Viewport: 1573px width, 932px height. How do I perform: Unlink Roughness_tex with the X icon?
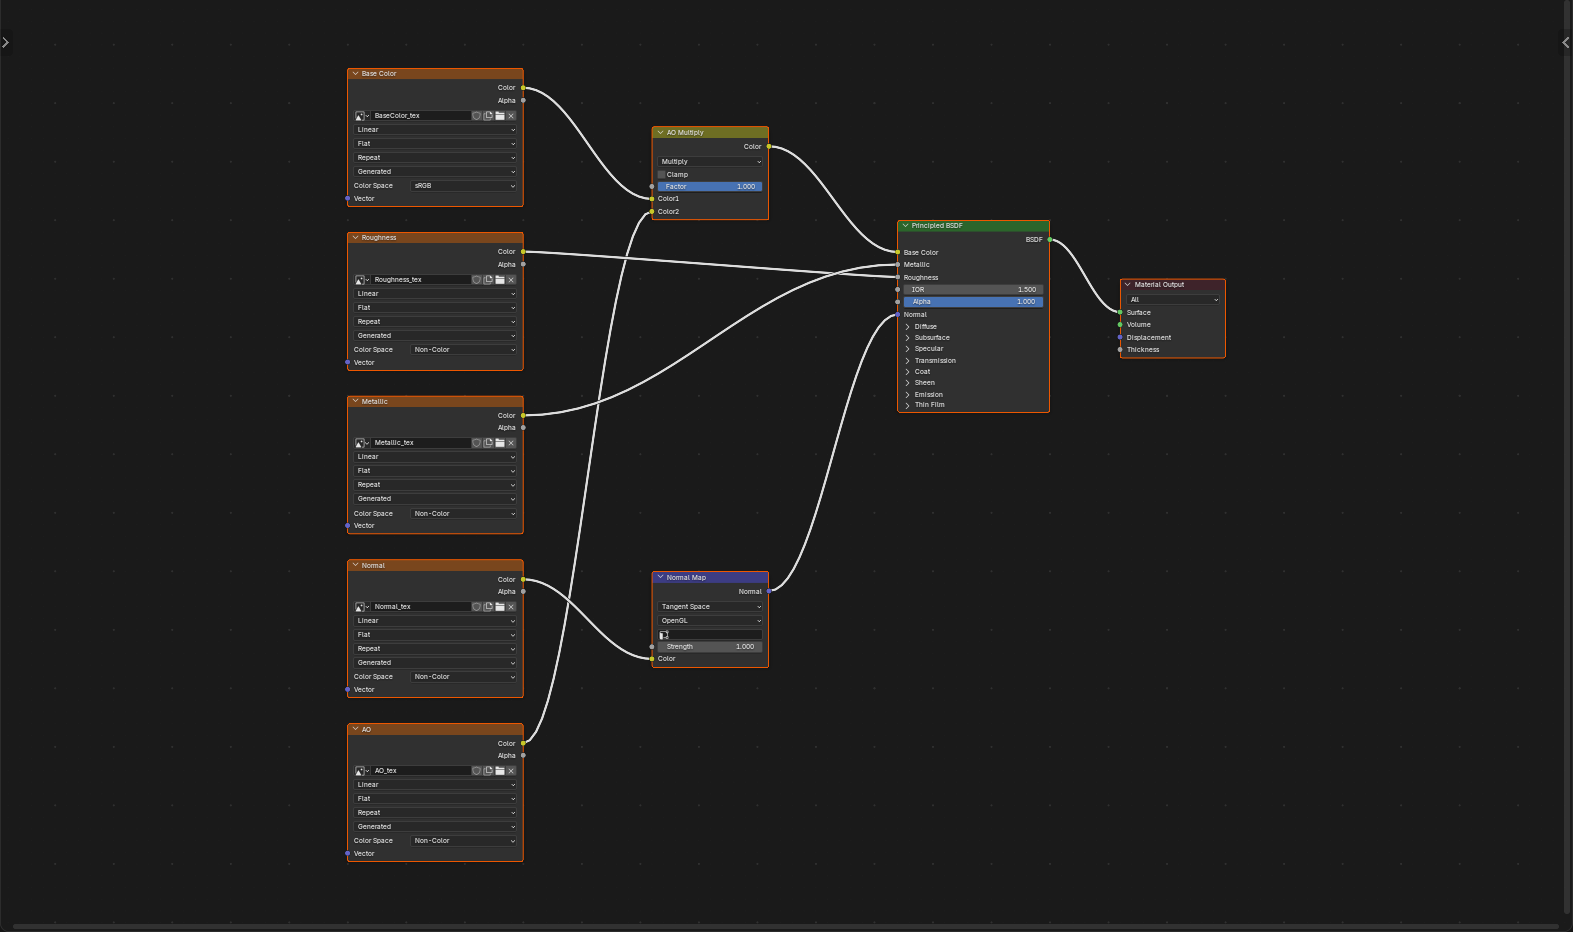click(x=511, y=280)
